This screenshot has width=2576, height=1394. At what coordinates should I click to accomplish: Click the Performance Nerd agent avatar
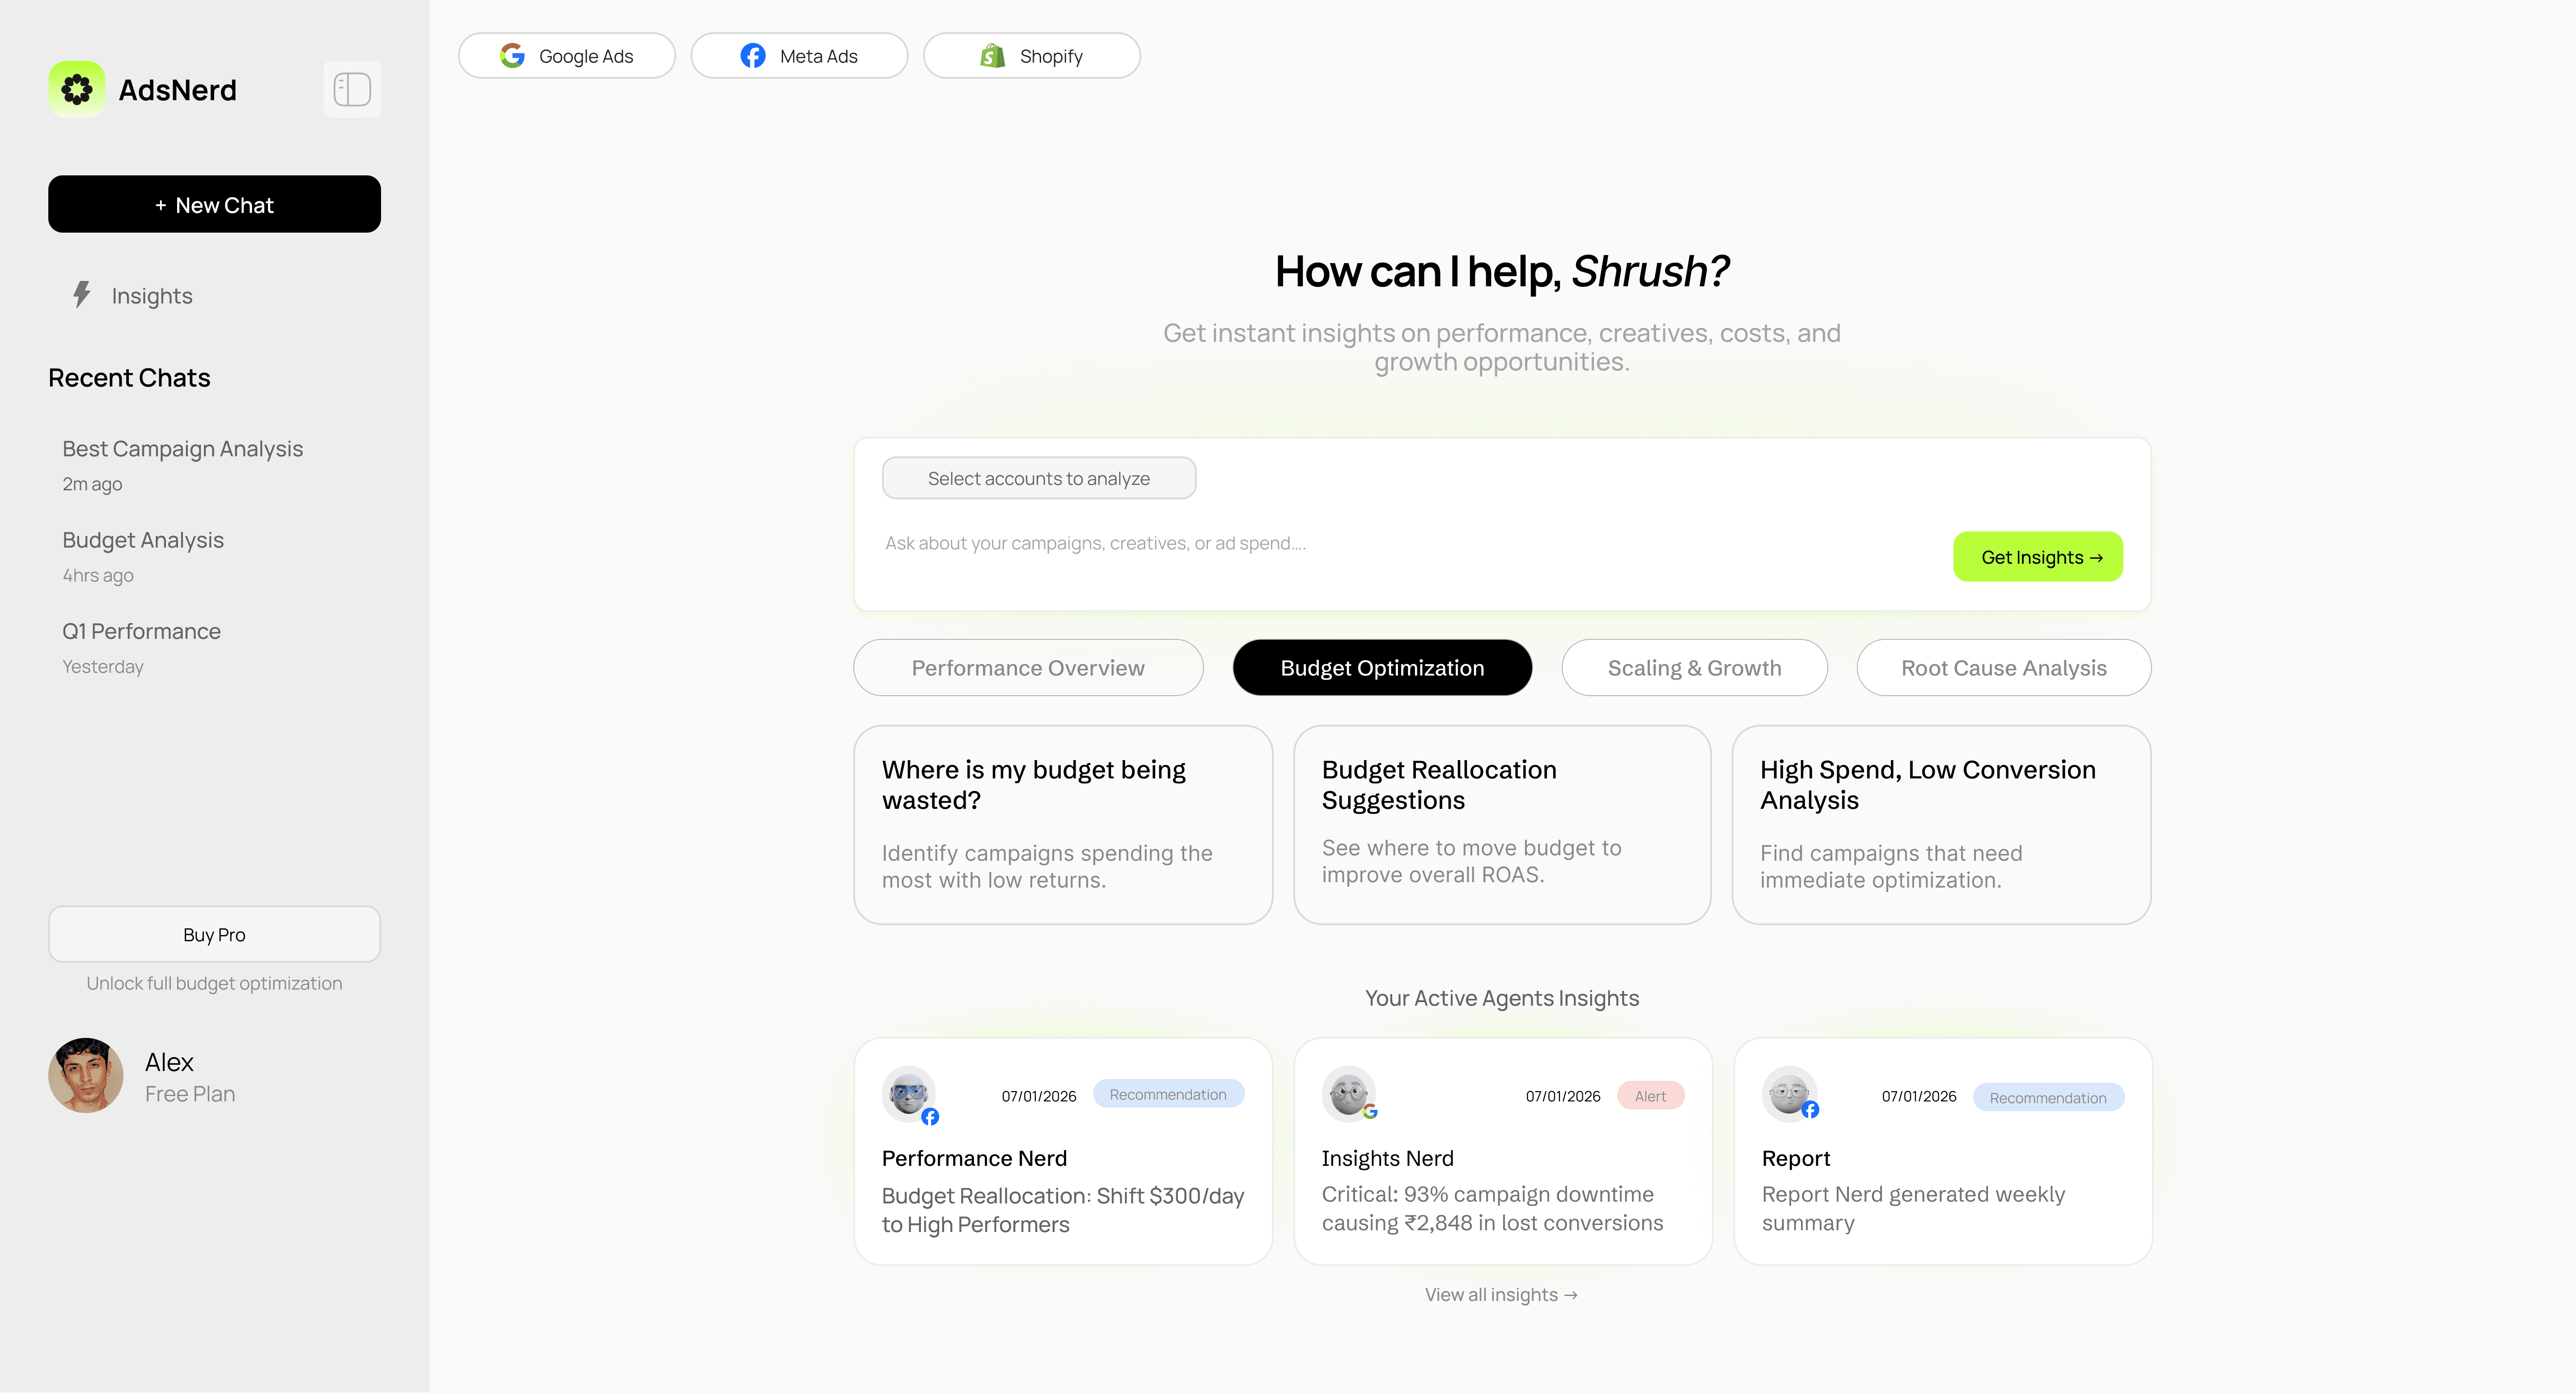click(x=908, y=1093)
